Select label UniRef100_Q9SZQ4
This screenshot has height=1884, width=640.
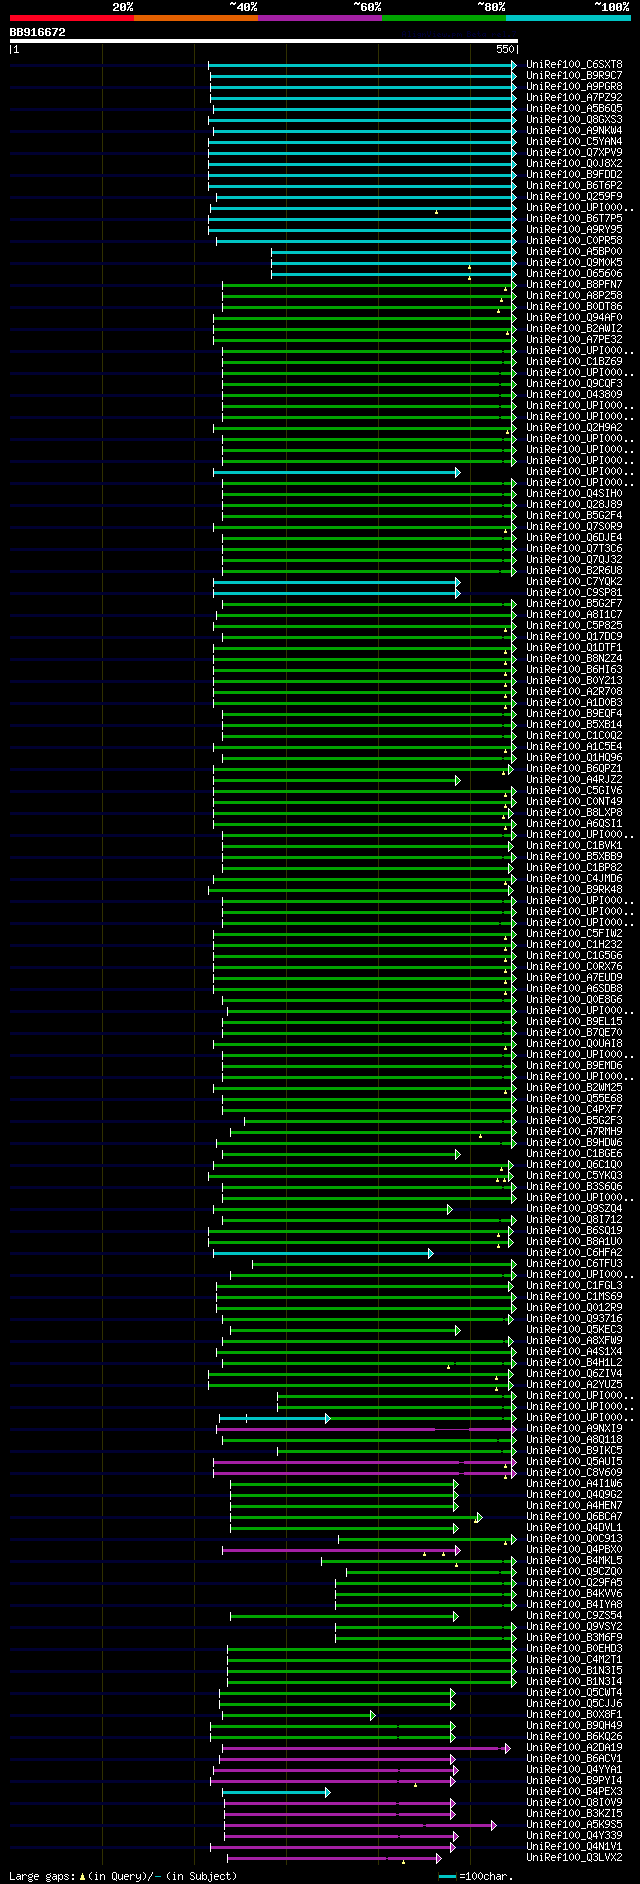pos(574,1208)
